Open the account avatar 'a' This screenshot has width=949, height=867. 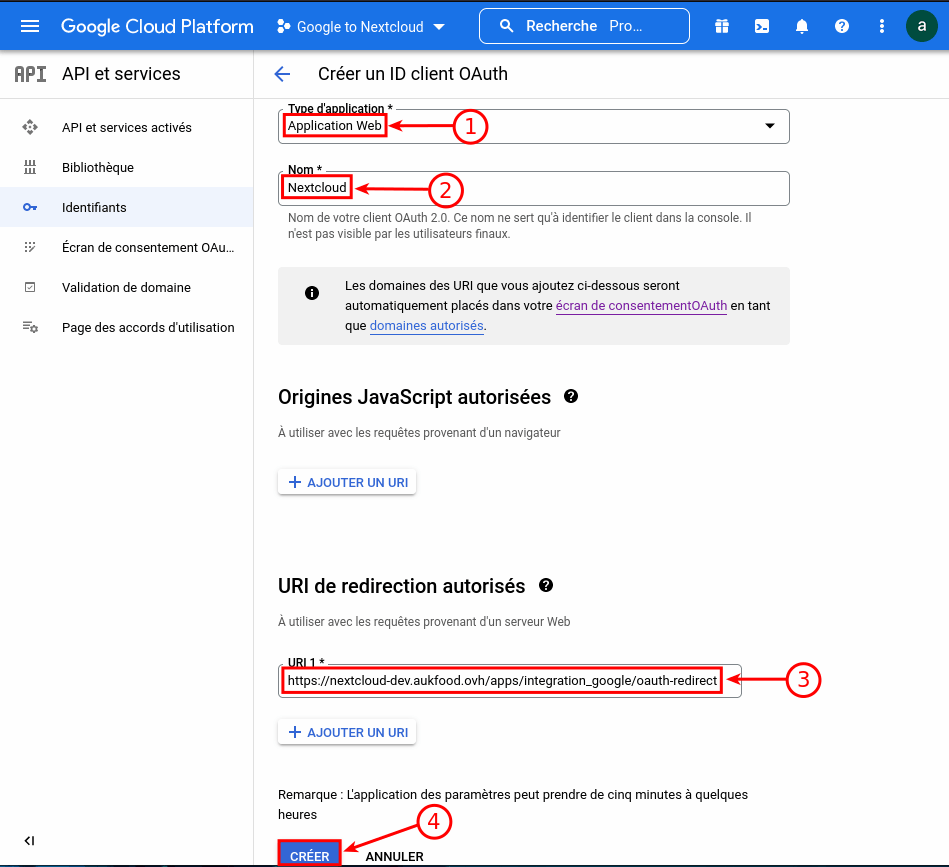pos(921,26)
